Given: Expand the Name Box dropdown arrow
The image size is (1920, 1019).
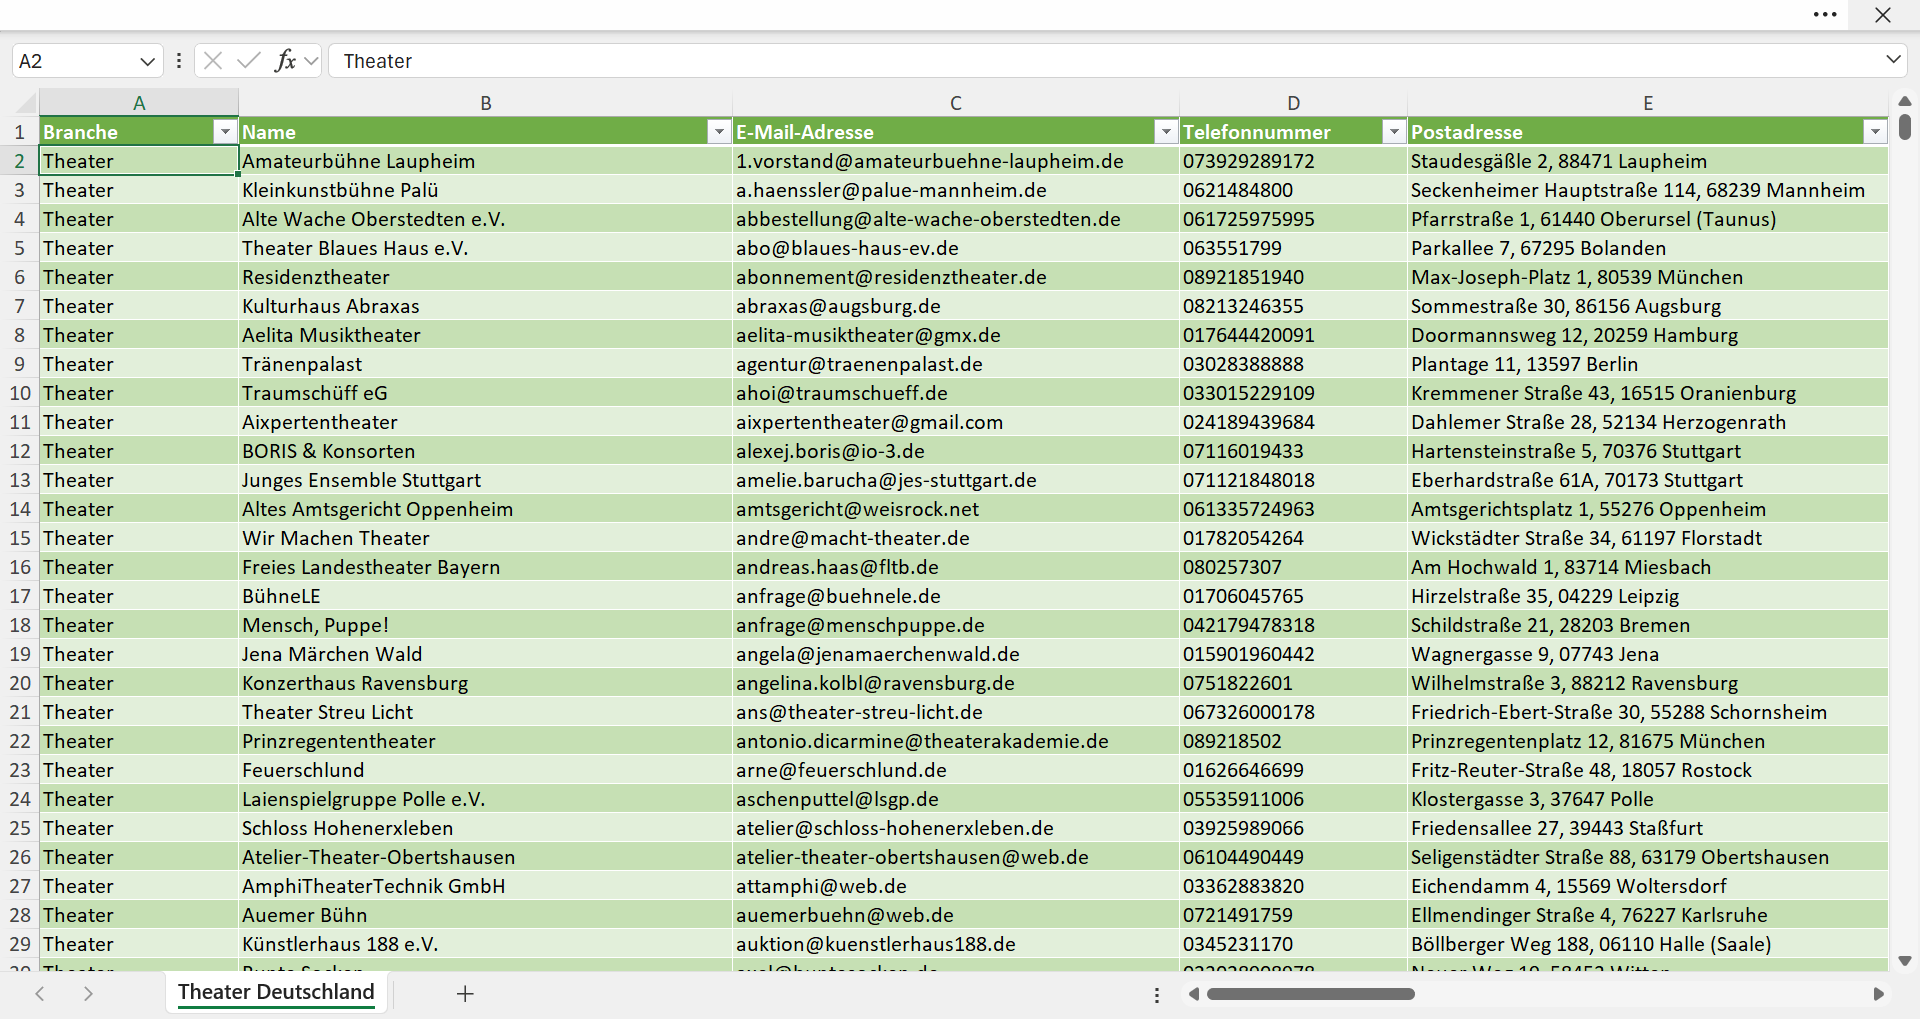Looking at the screenshot, I should tap(147, 61).
